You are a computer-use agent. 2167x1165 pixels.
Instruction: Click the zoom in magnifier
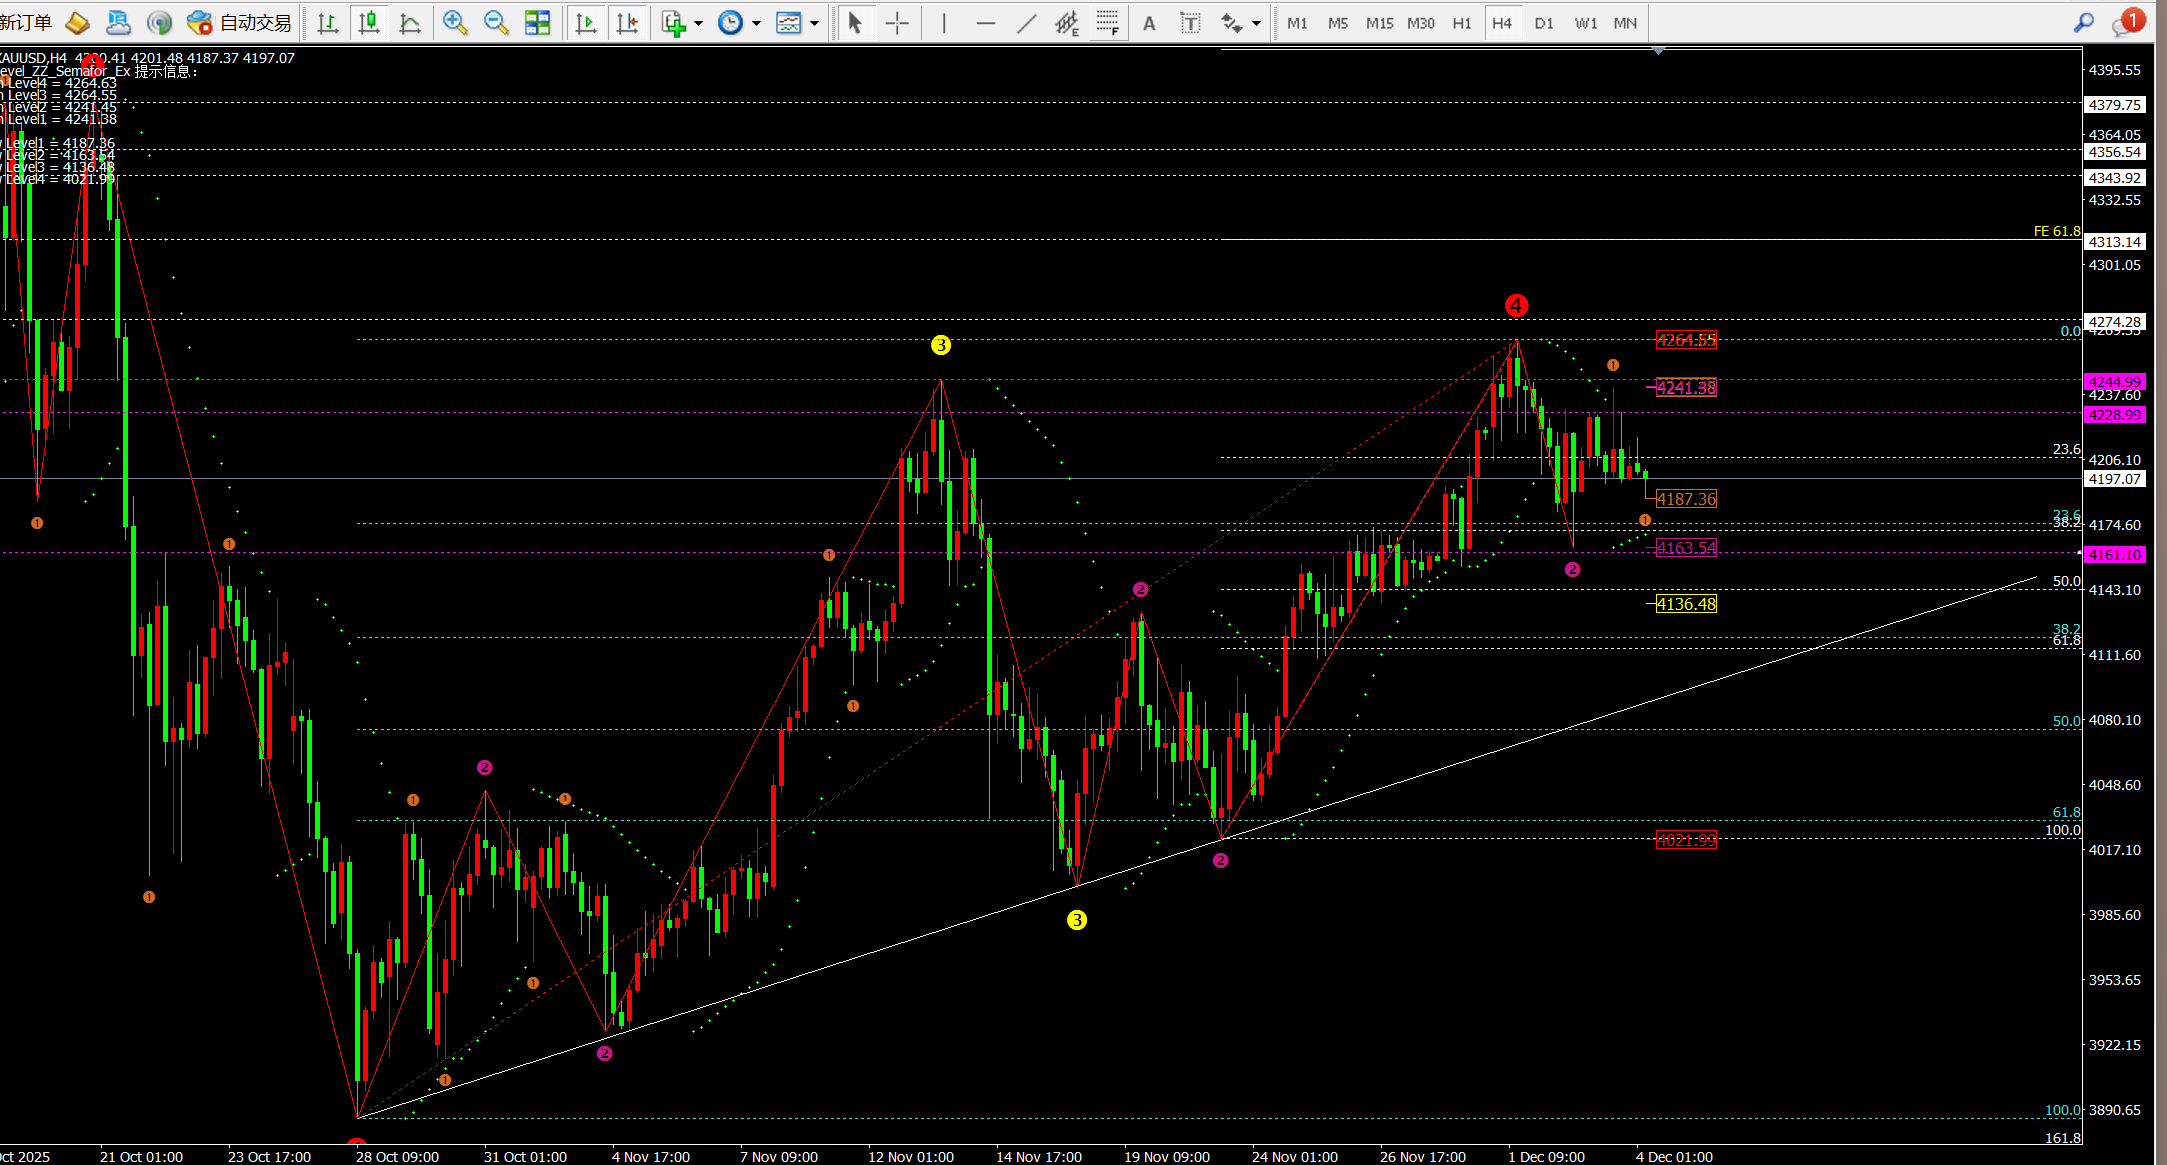coord(455,23)
